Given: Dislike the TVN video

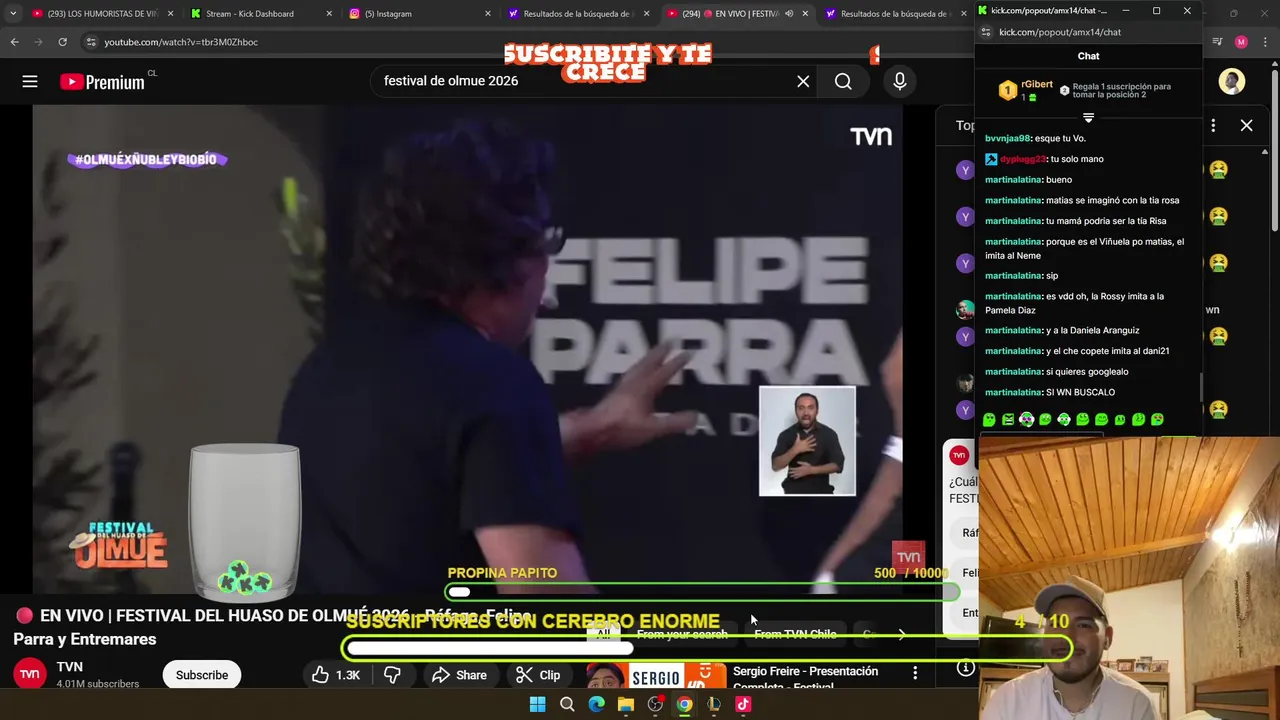Looking at the screenshot, I should point(392,675).
